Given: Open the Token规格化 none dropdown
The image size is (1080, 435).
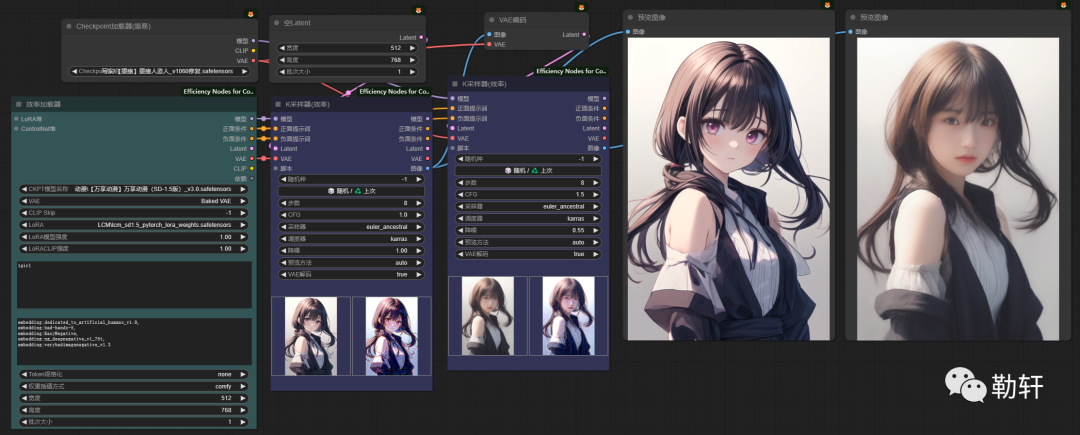Looking at the screenshot, I should pyautogui.click(x=134, y=374).
